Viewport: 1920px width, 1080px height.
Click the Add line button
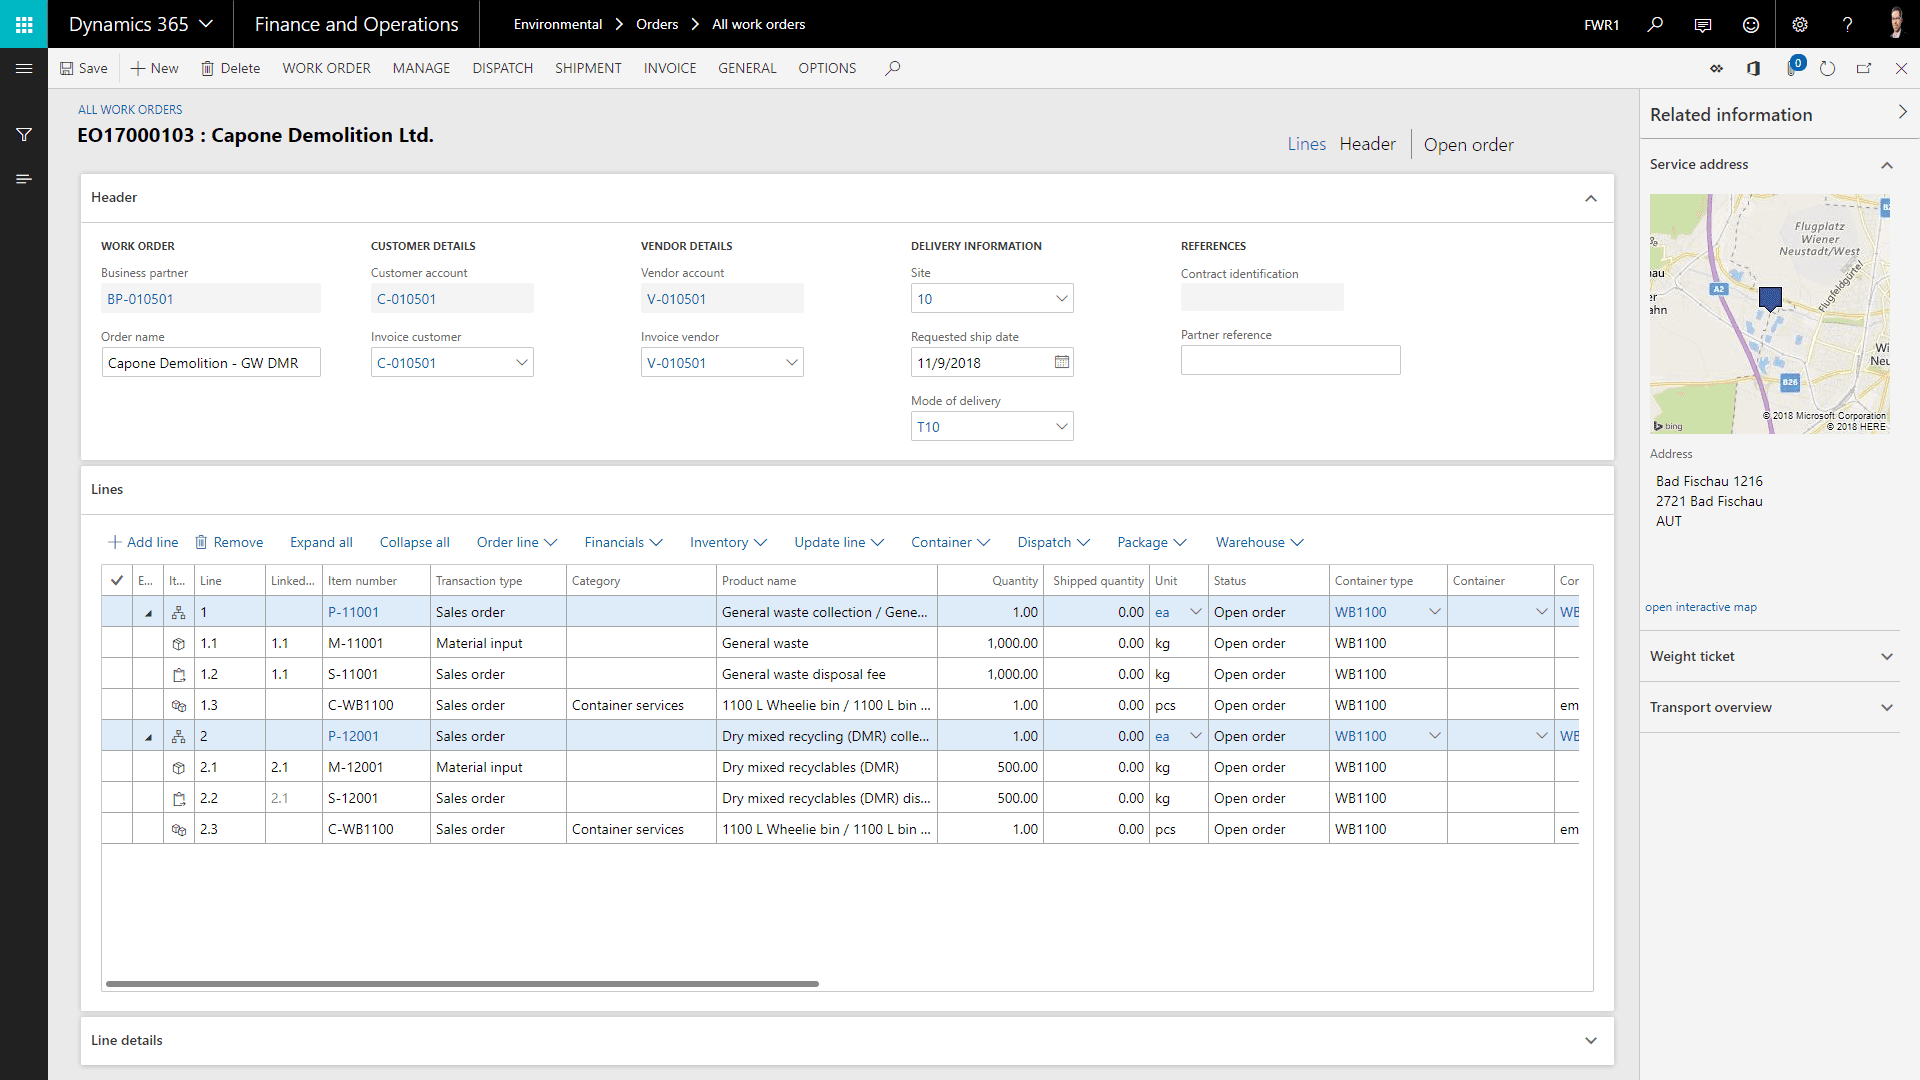coord(143,542)
